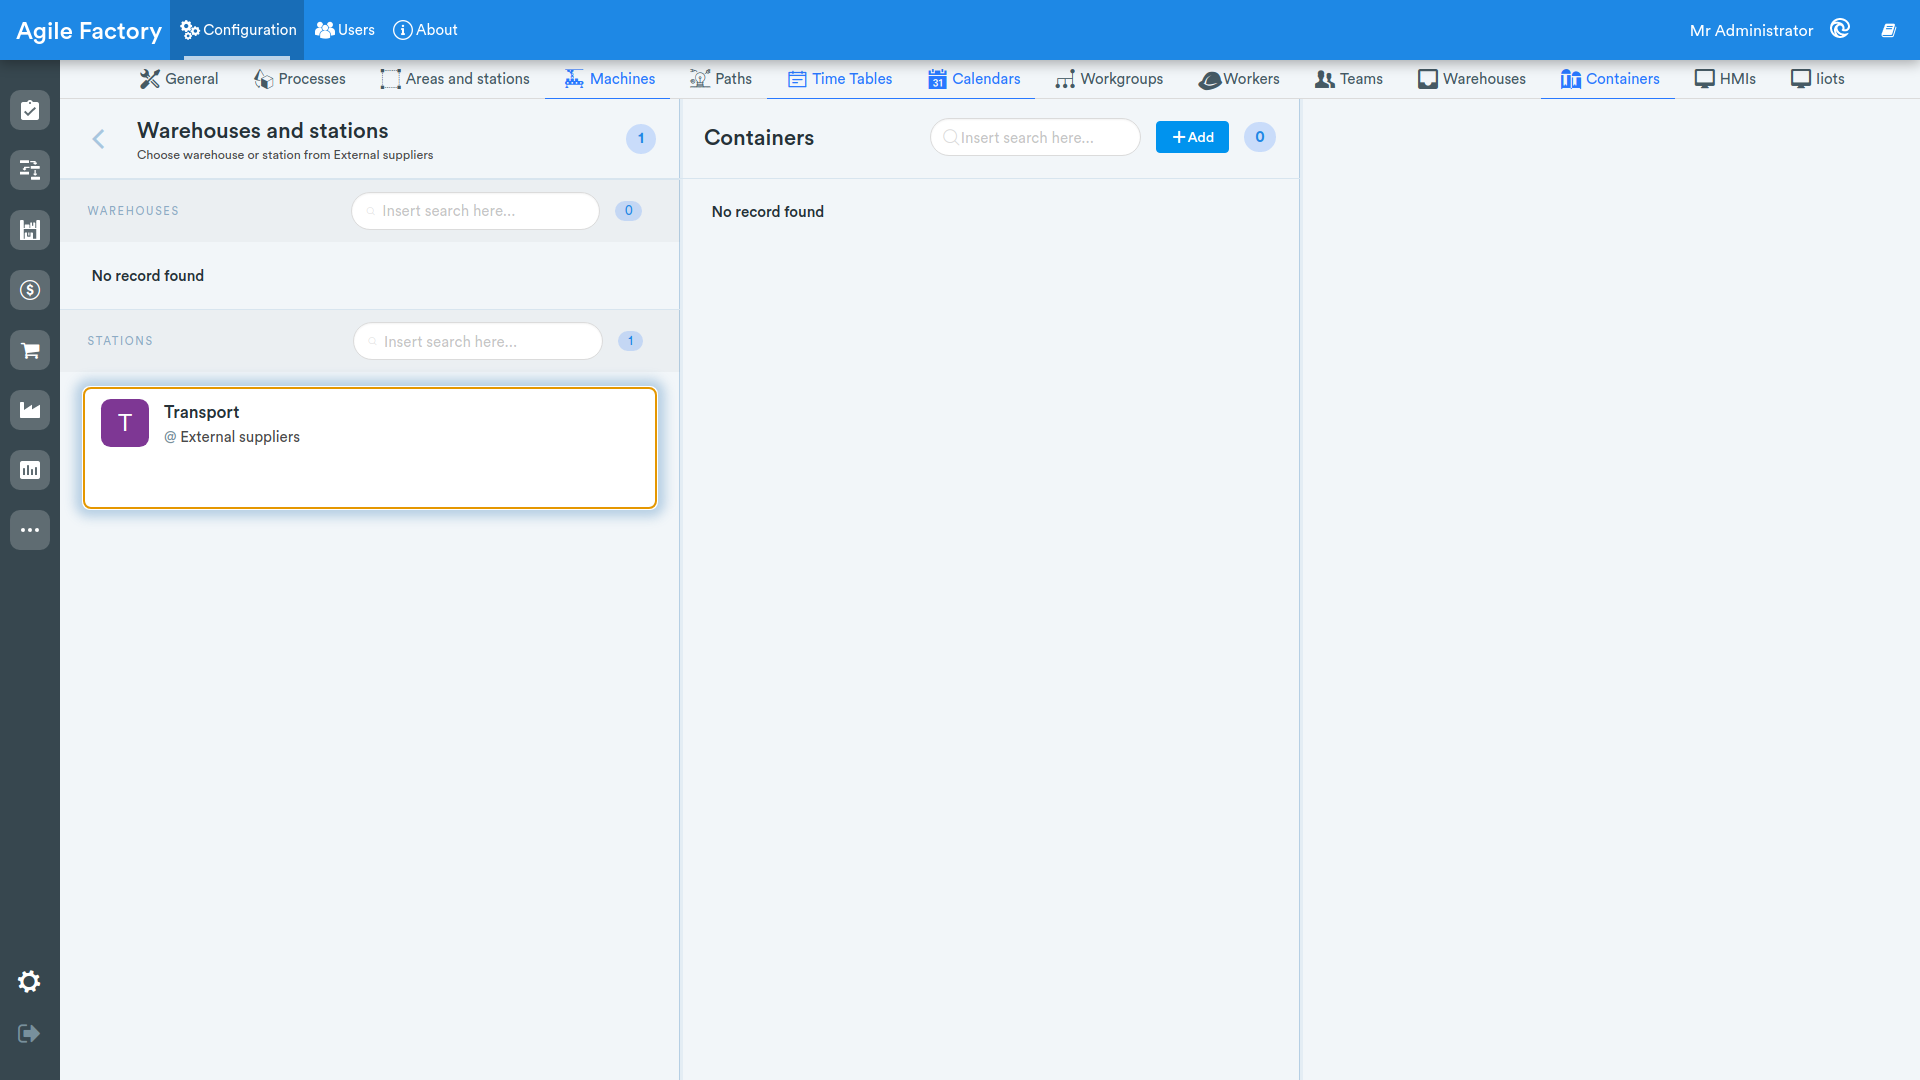Switch to the Workers tab
The width and height of the screenshot is (1920, 1080).
[x=1239, y=79]
